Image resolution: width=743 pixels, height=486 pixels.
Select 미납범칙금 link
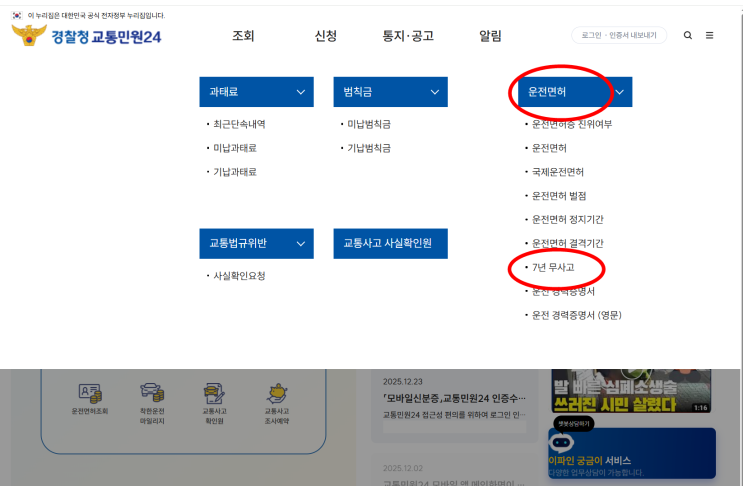coord(369,124)
